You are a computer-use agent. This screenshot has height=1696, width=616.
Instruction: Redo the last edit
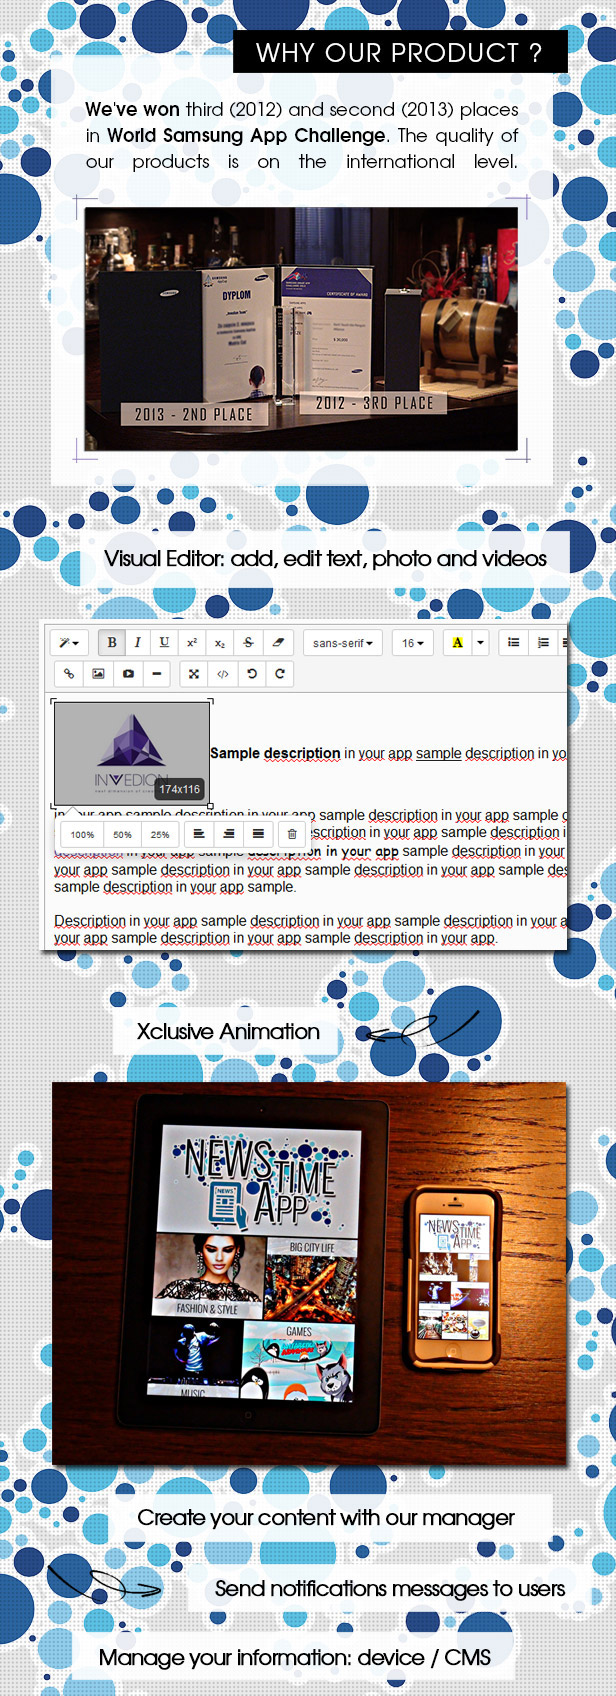[280, 674]
